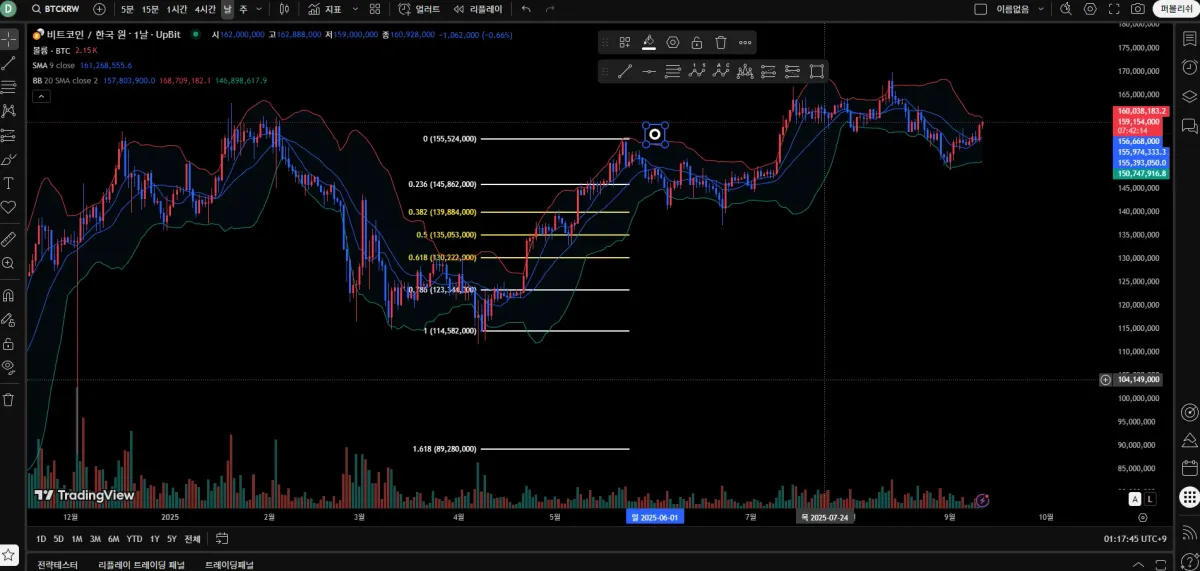Toggle fullscreen mode
This screenshot has width=1200, height=571.
pyautogui.click(x=1114, y=9)
